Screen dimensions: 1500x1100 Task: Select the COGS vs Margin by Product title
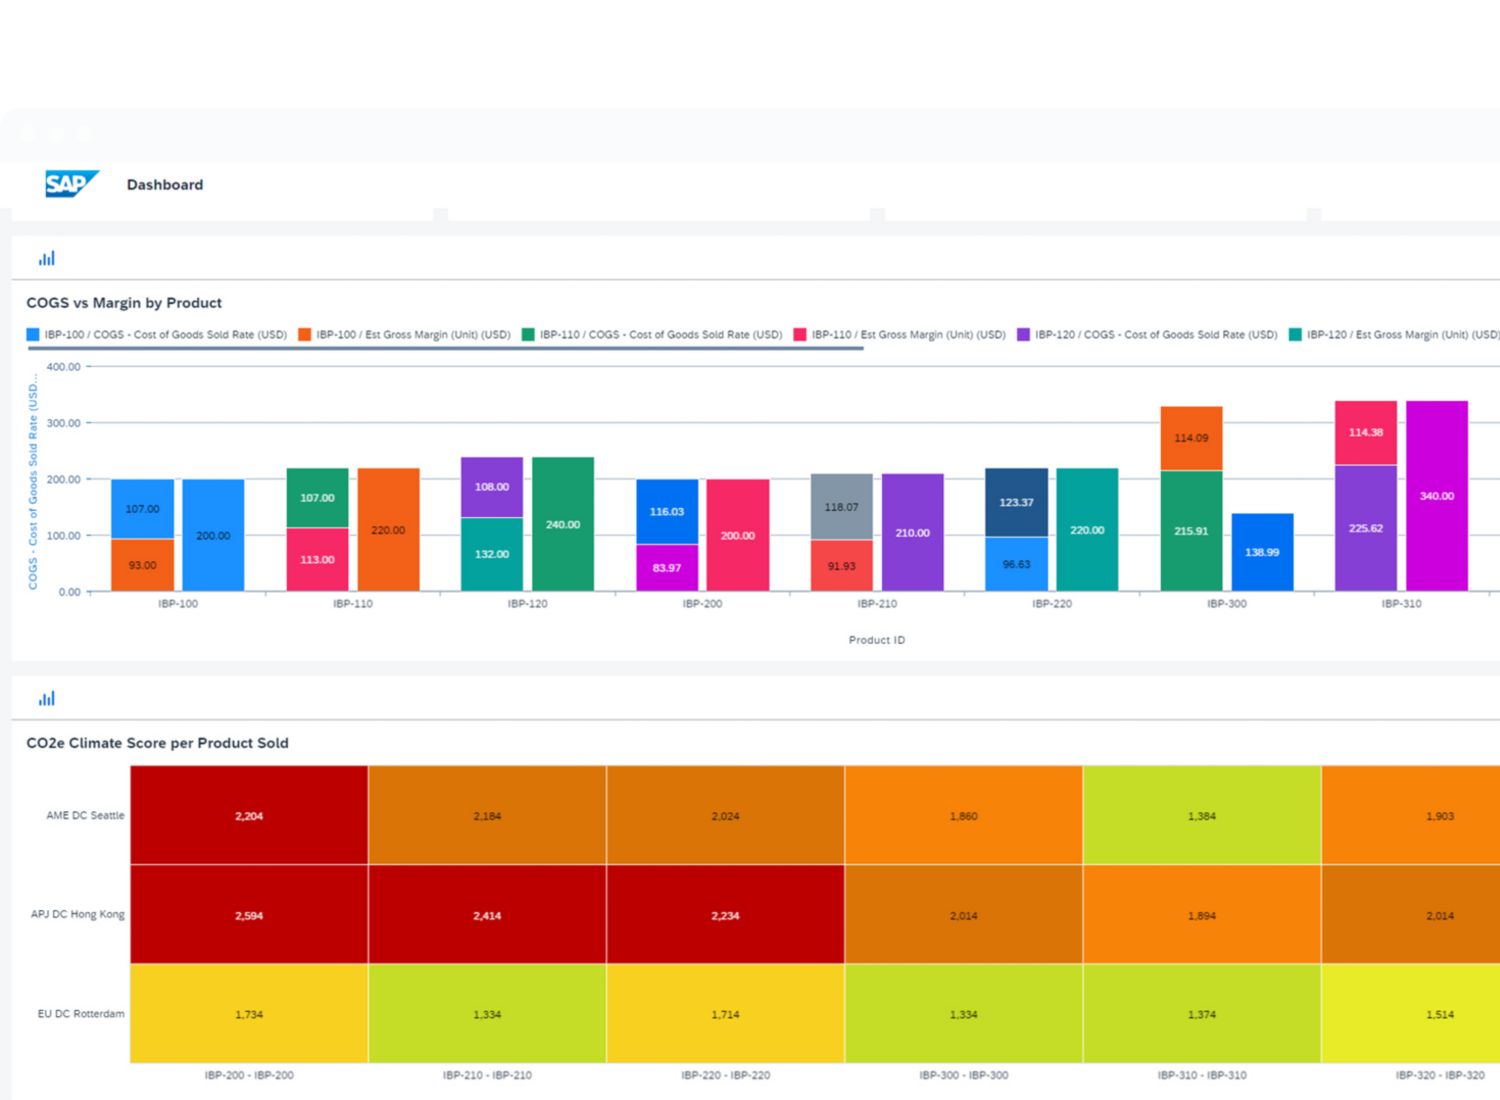click(x=124, y=303)
